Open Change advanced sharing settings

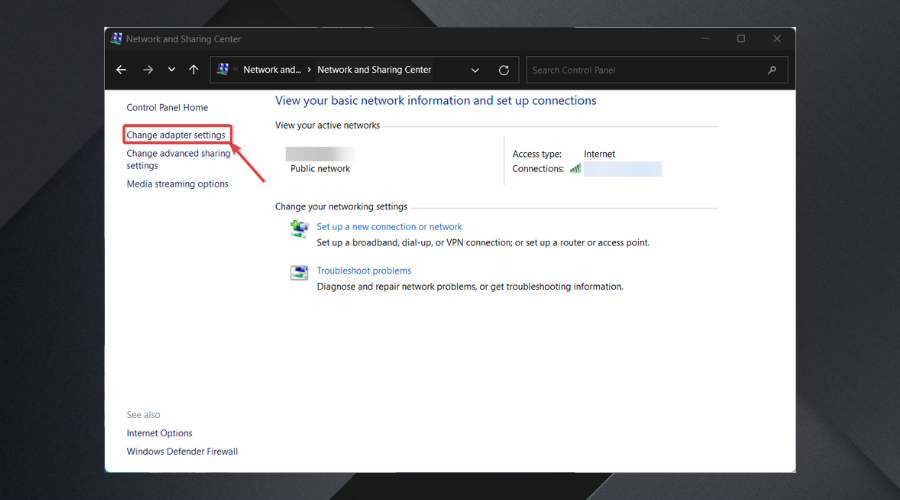point(178,154)
